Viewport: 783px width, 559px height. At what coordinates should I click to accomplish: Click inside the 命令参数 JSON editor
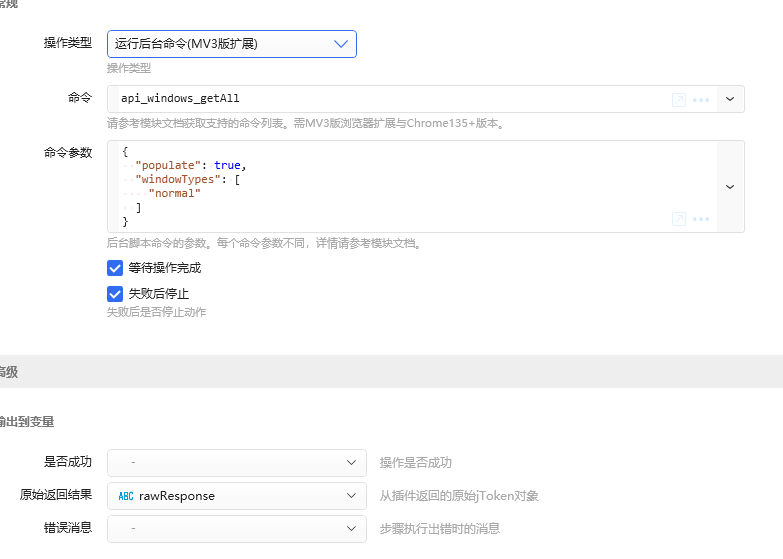tap(390, 187)
